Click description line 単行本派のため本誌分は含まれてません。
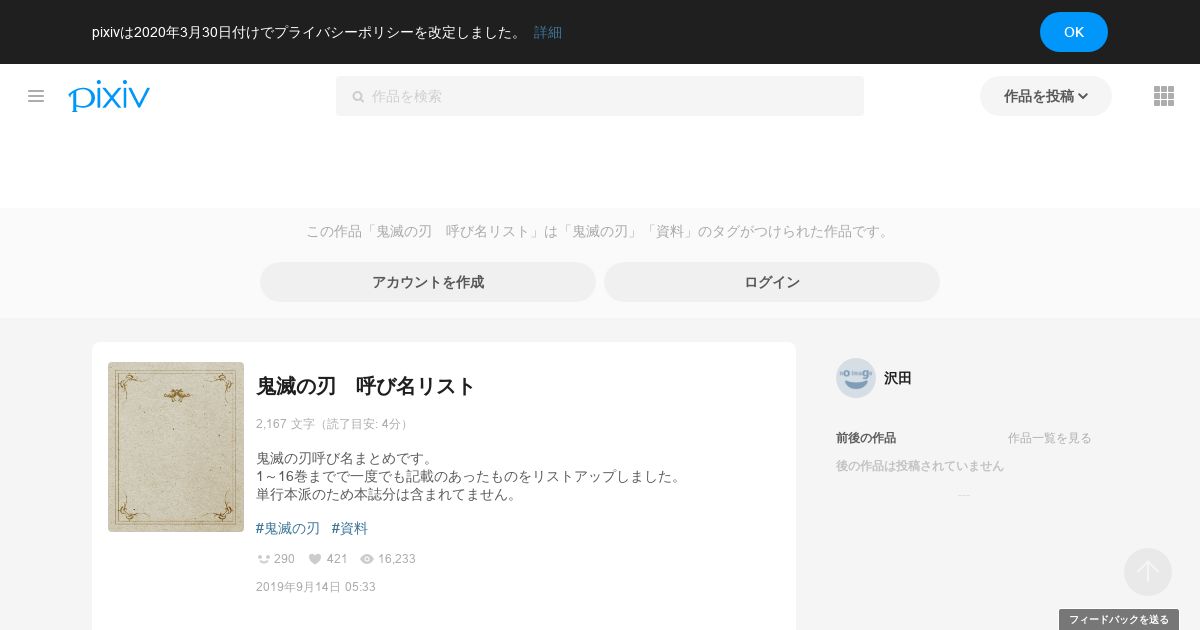Image resolution: width=1200 pixels, height=630 pixels. click(388, 494)
